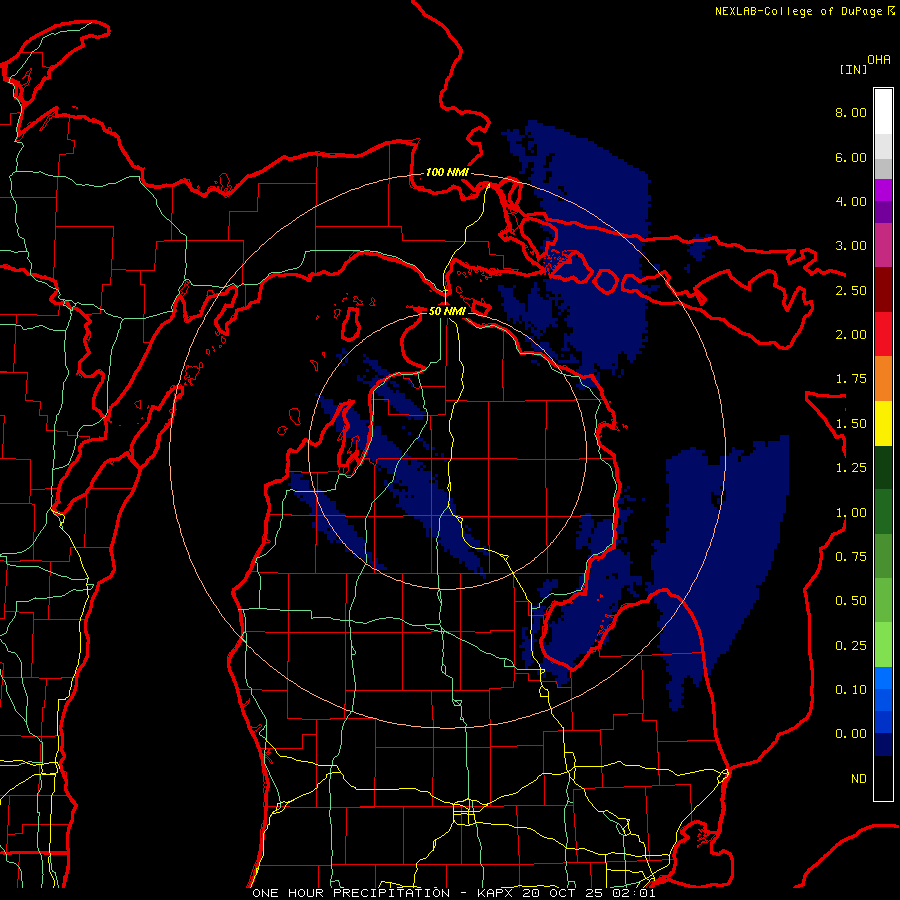Click the 3.00 scale value
This screenshot has width=900, height=900.
(x=851, y=246)
